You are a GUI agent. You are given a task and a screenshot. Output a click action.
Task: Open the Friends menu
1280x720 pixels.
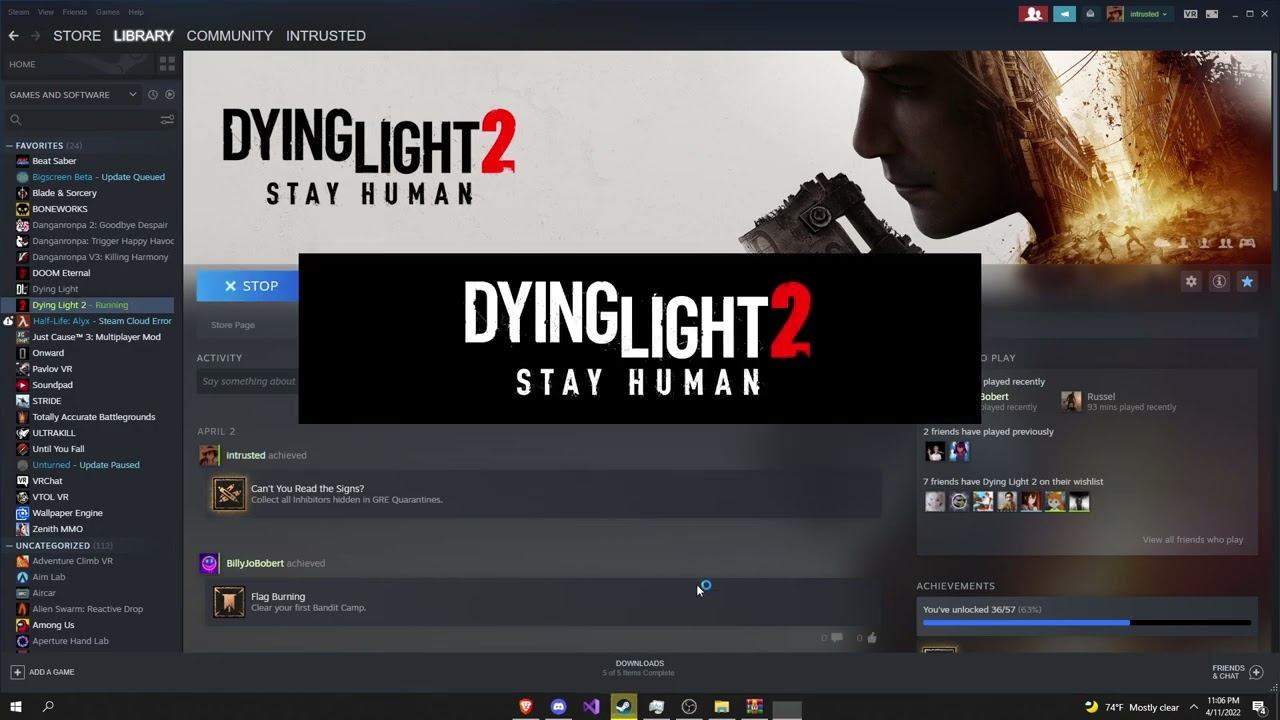[x=75, y=12]
